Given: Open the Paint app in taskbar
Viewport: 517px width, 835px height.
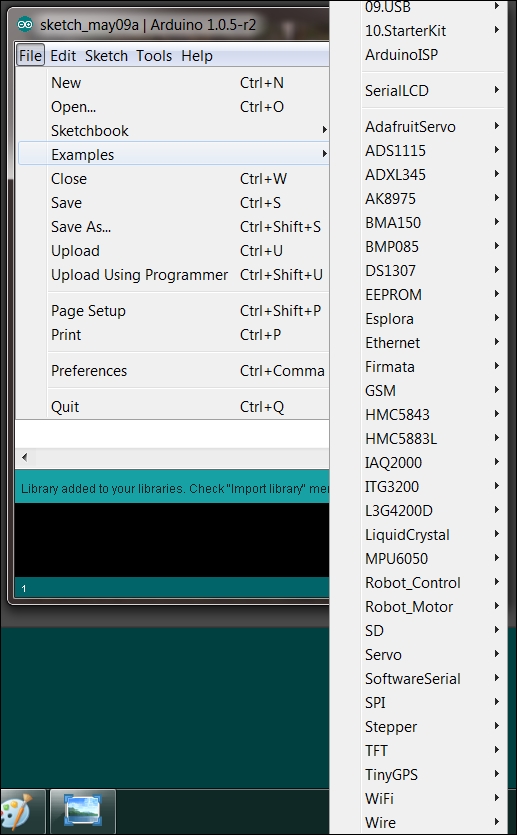Looking at the screenshot, I should click(15, 812).
